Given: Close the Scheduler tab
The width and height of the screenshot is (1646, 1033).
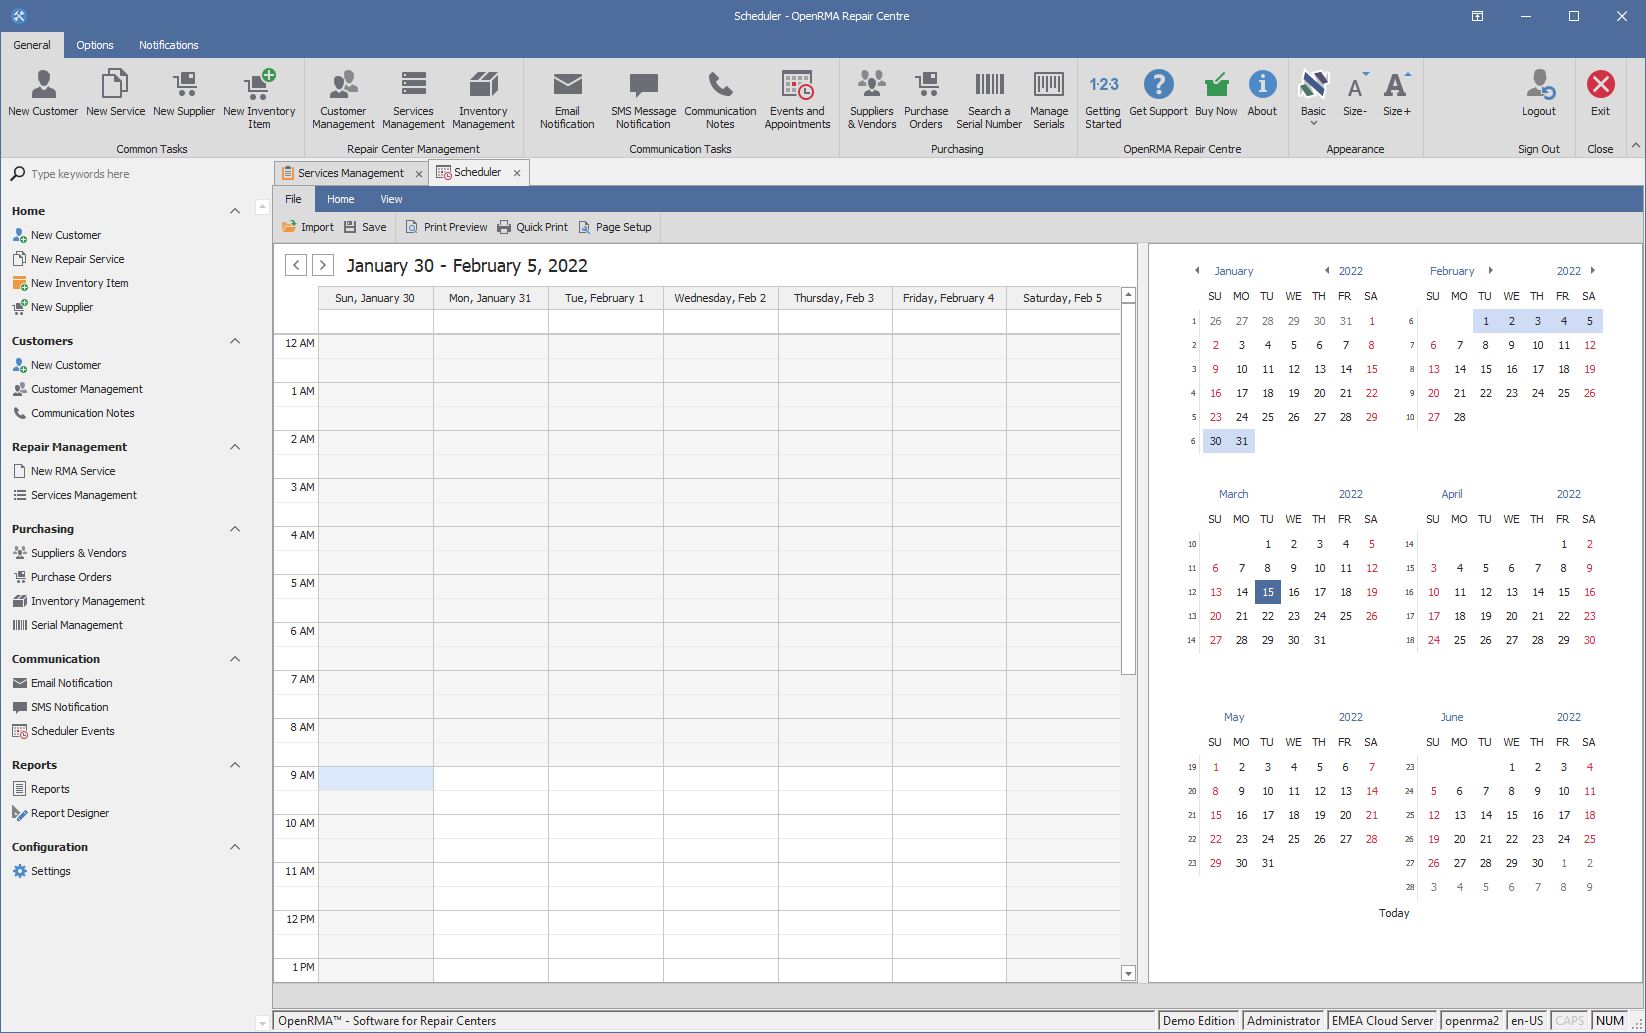Looking at the screenshot, I should pos(517,173).
